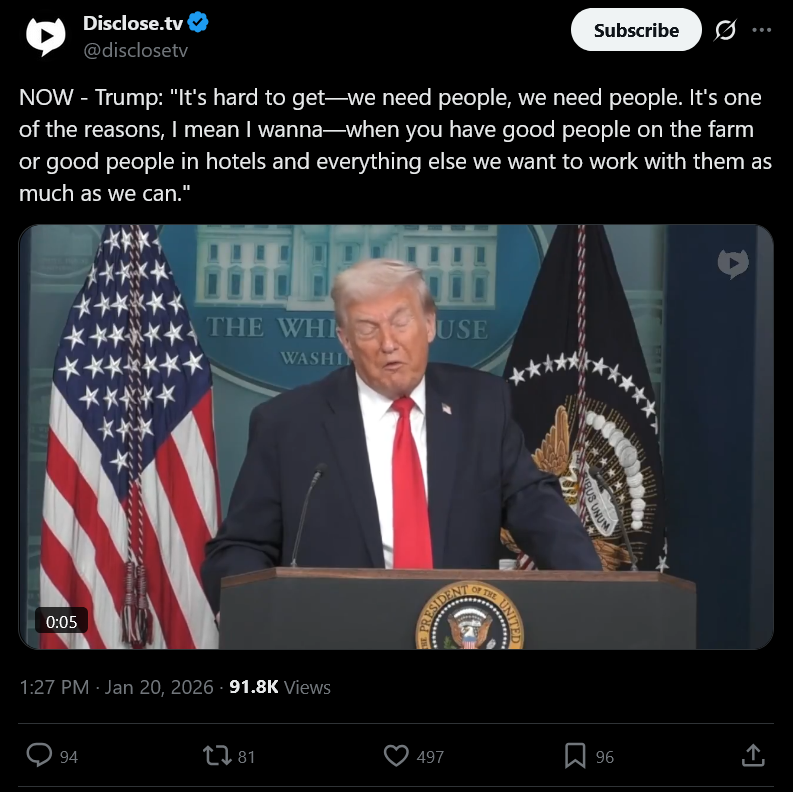Open the reply comment icon
793x792 pixels.
(x=39, y=756)
